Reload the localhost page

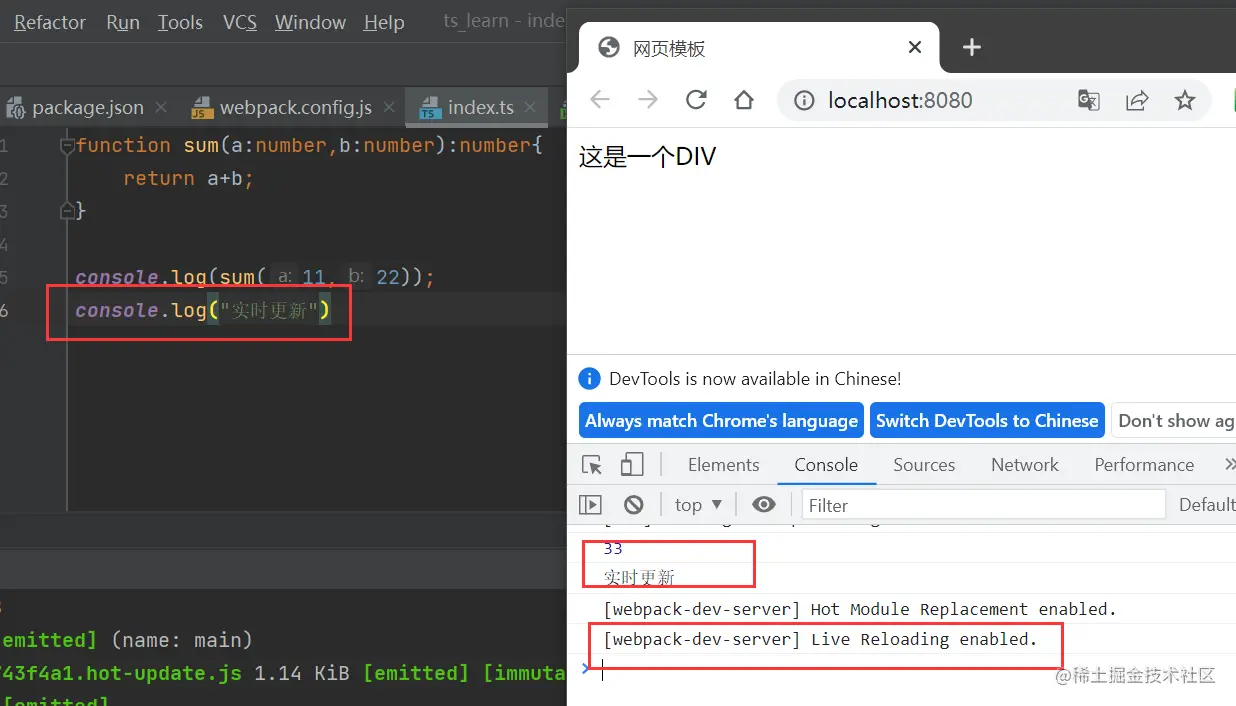coord(696,100)
